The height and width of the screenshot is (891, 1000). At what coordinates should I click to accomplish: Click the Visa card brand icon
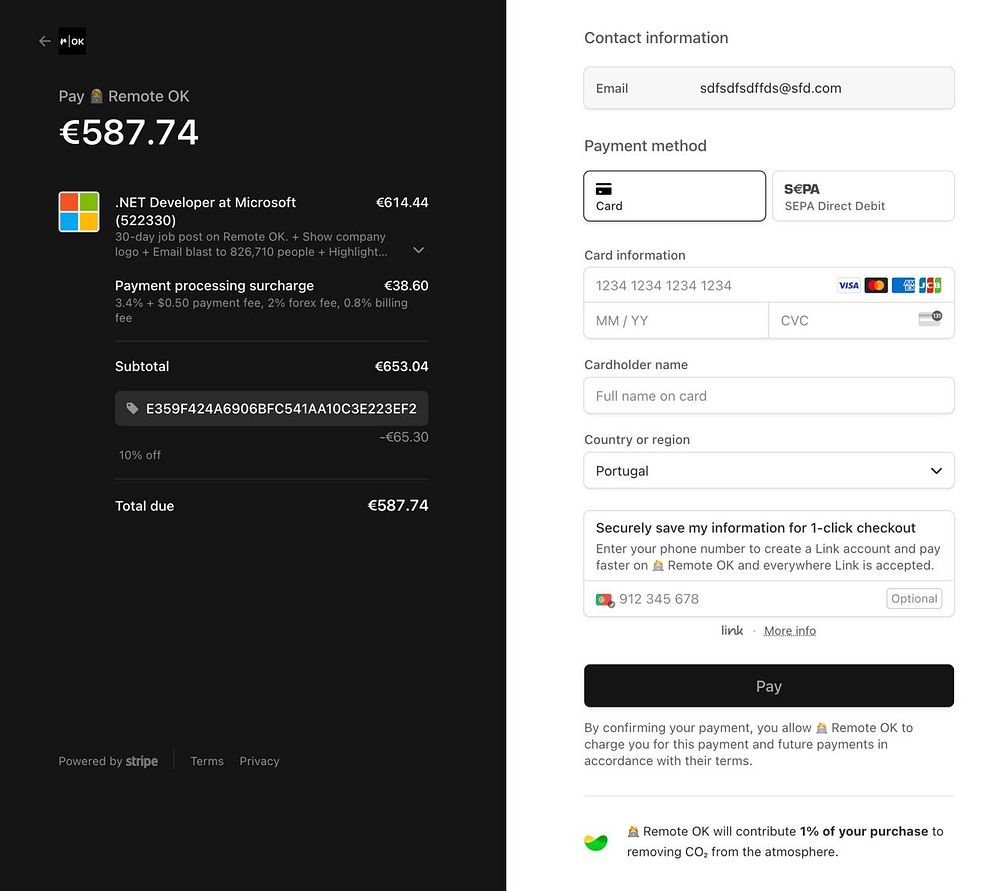click(x=848, y=285)
